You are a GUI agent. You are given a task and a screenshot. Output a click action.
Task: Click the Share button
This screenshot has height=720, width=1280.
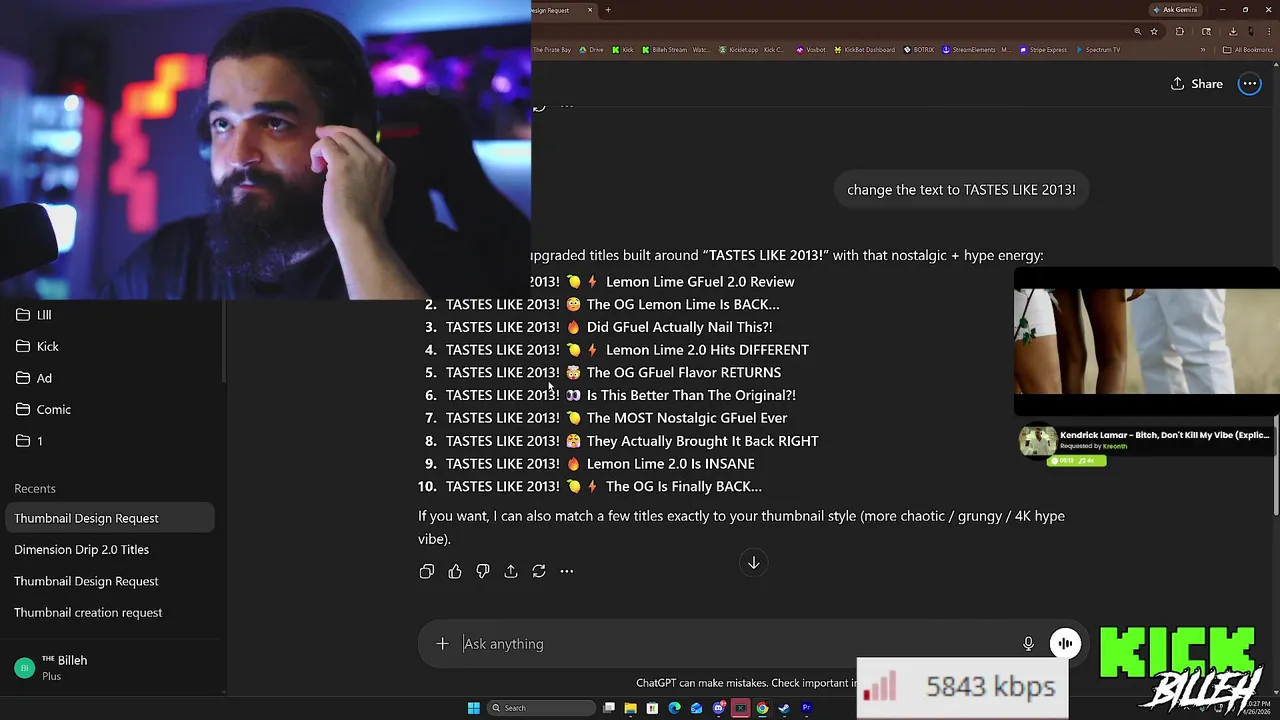coord(1197,84)
